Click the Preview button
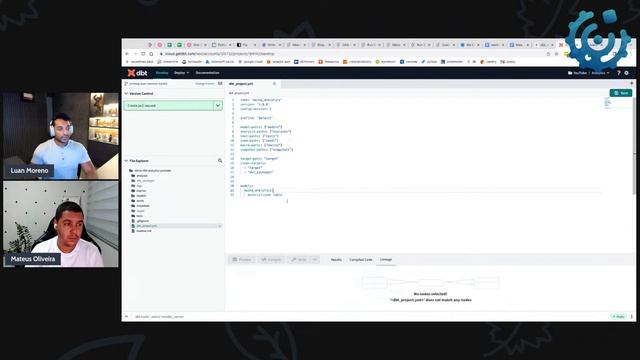The height and width of the screenshot is (360, 640). [x=242, y=260]
